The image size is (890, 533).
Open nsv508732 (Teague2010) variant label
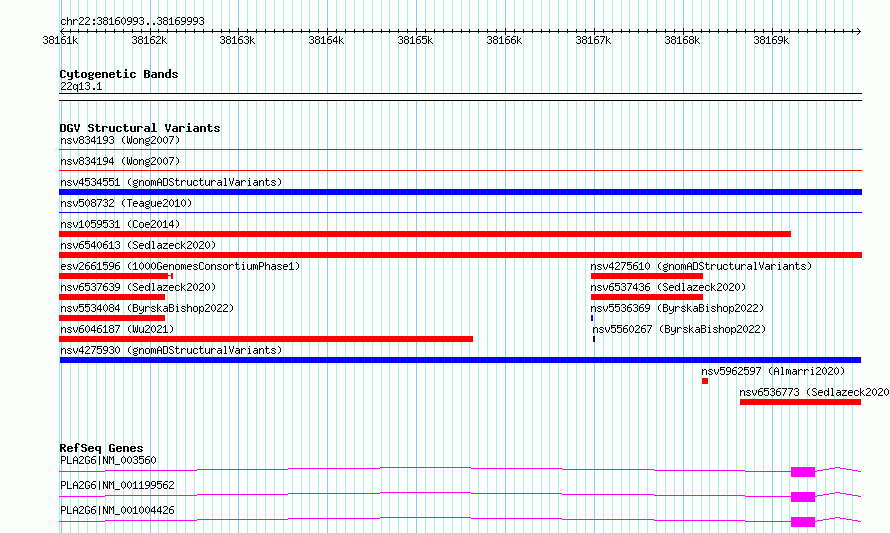[x=126, y=203]
